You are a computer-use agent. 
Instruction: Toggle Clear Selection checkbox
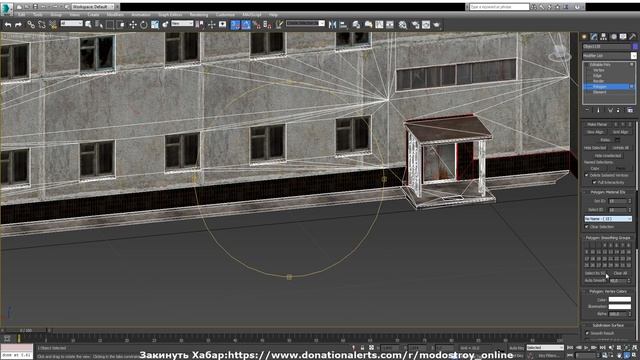click(587, 227)
